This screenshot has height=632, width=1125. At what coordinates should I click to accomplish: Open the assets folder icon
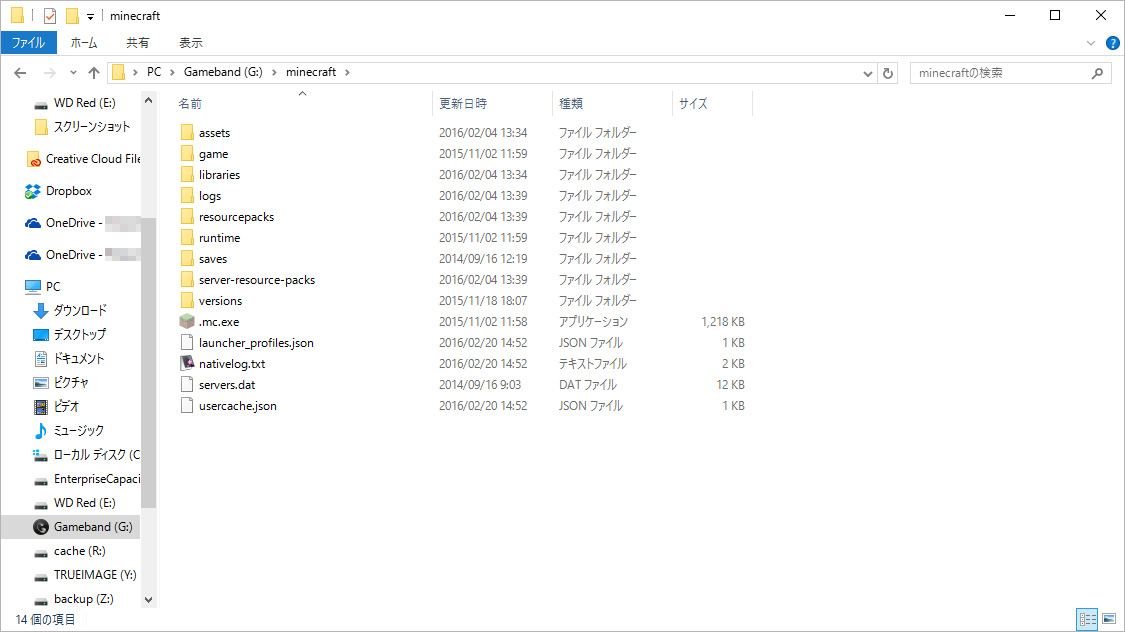click(187, 133)
